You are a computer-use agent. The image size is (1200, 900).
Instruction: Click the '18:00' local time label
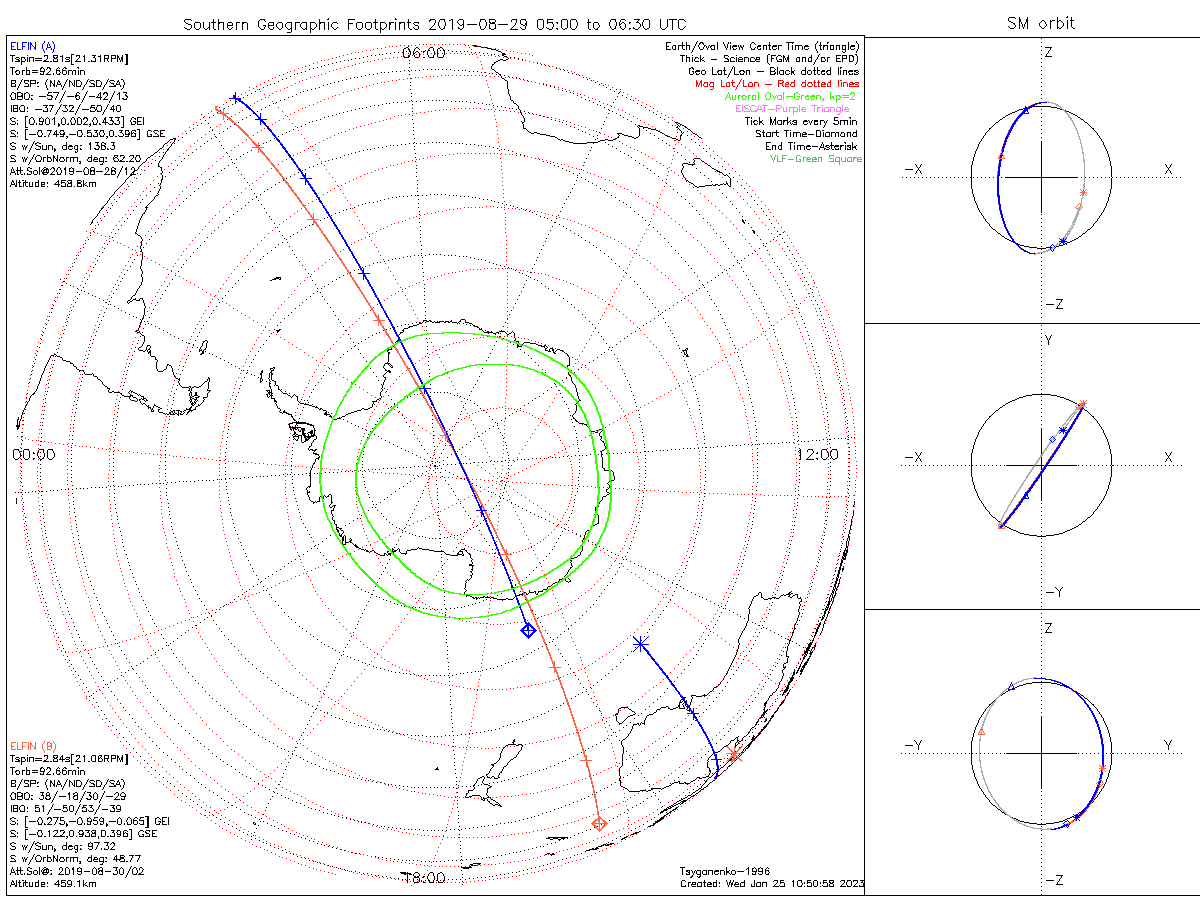423,878
